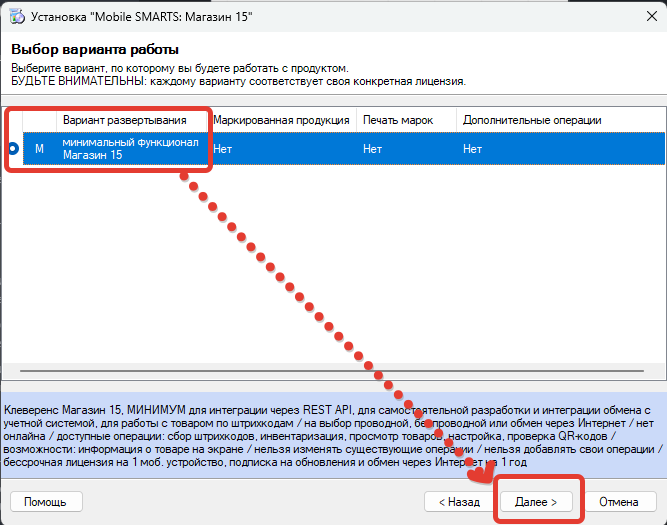Click the "Дополнительные операции" column header
Screen dimensions: 667x525
point(532,120)
